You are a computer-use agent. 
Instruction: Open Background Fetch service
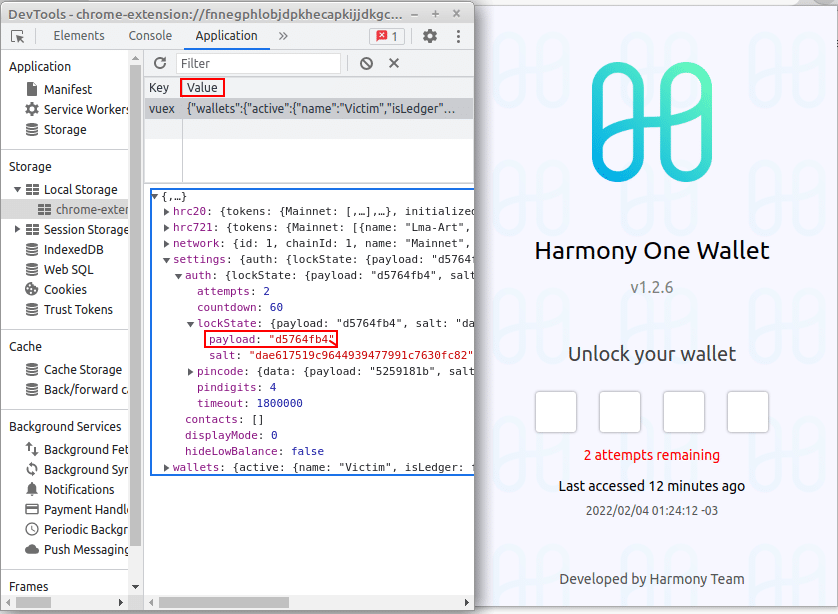point(77,449)
